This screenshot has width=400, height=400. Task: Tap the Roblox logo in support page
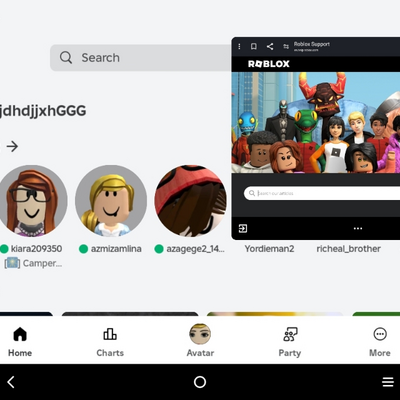click(x=269, y=64)
